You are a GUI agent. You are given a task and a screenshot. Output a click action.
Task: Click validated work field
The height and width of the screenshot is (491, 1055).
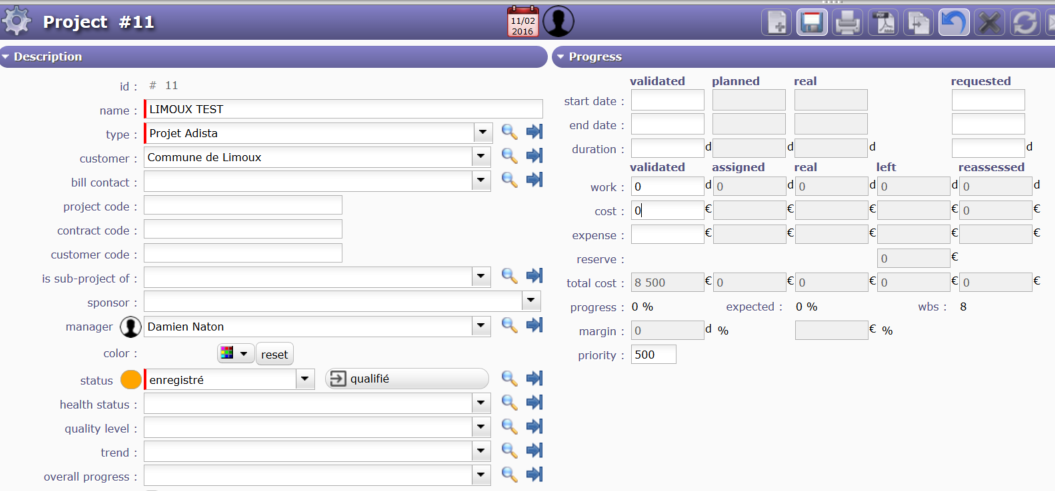tap(667, 186)
